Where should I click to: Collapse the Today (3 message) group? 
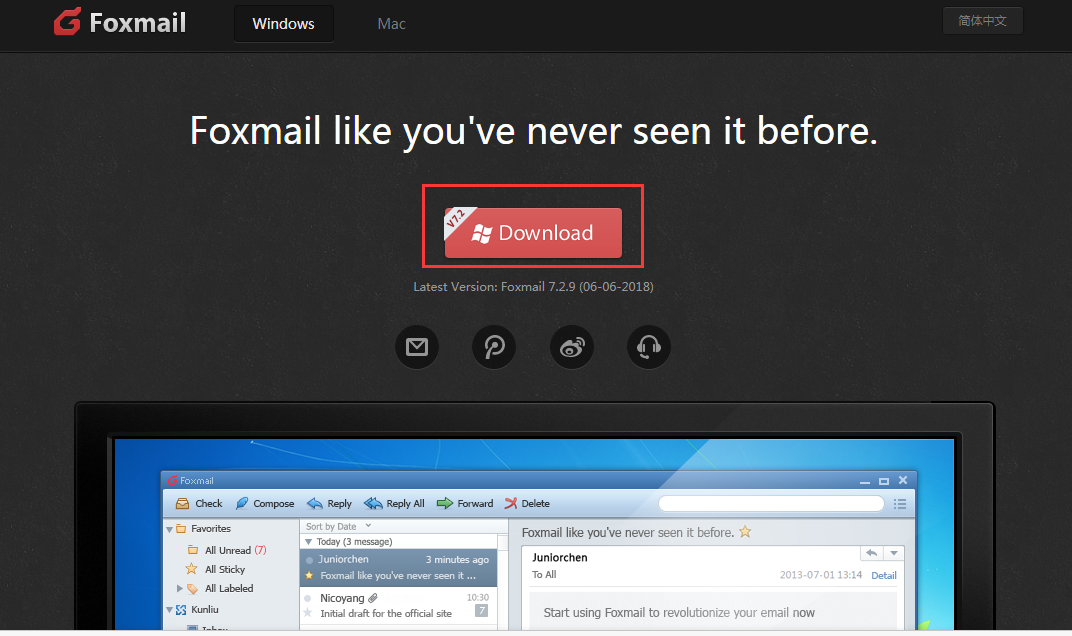pyautogui.click(x=308, y=542)
